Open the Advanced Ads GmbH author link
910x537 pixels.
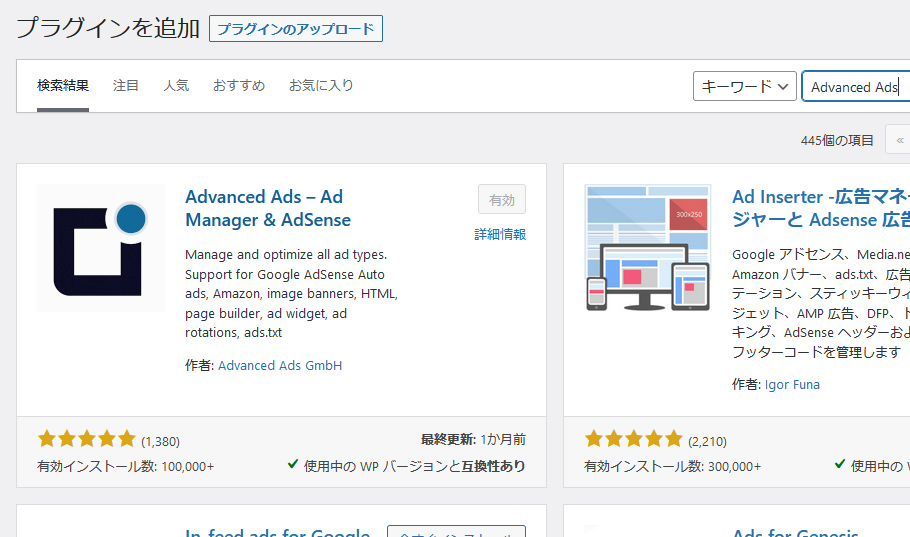click(x=280, y=365)
